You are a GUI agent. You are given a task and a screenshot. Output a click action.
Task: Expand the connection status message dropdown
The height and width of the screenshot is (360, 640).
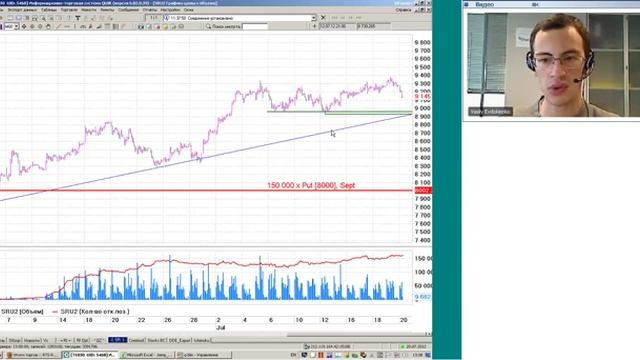click(313, 18)
